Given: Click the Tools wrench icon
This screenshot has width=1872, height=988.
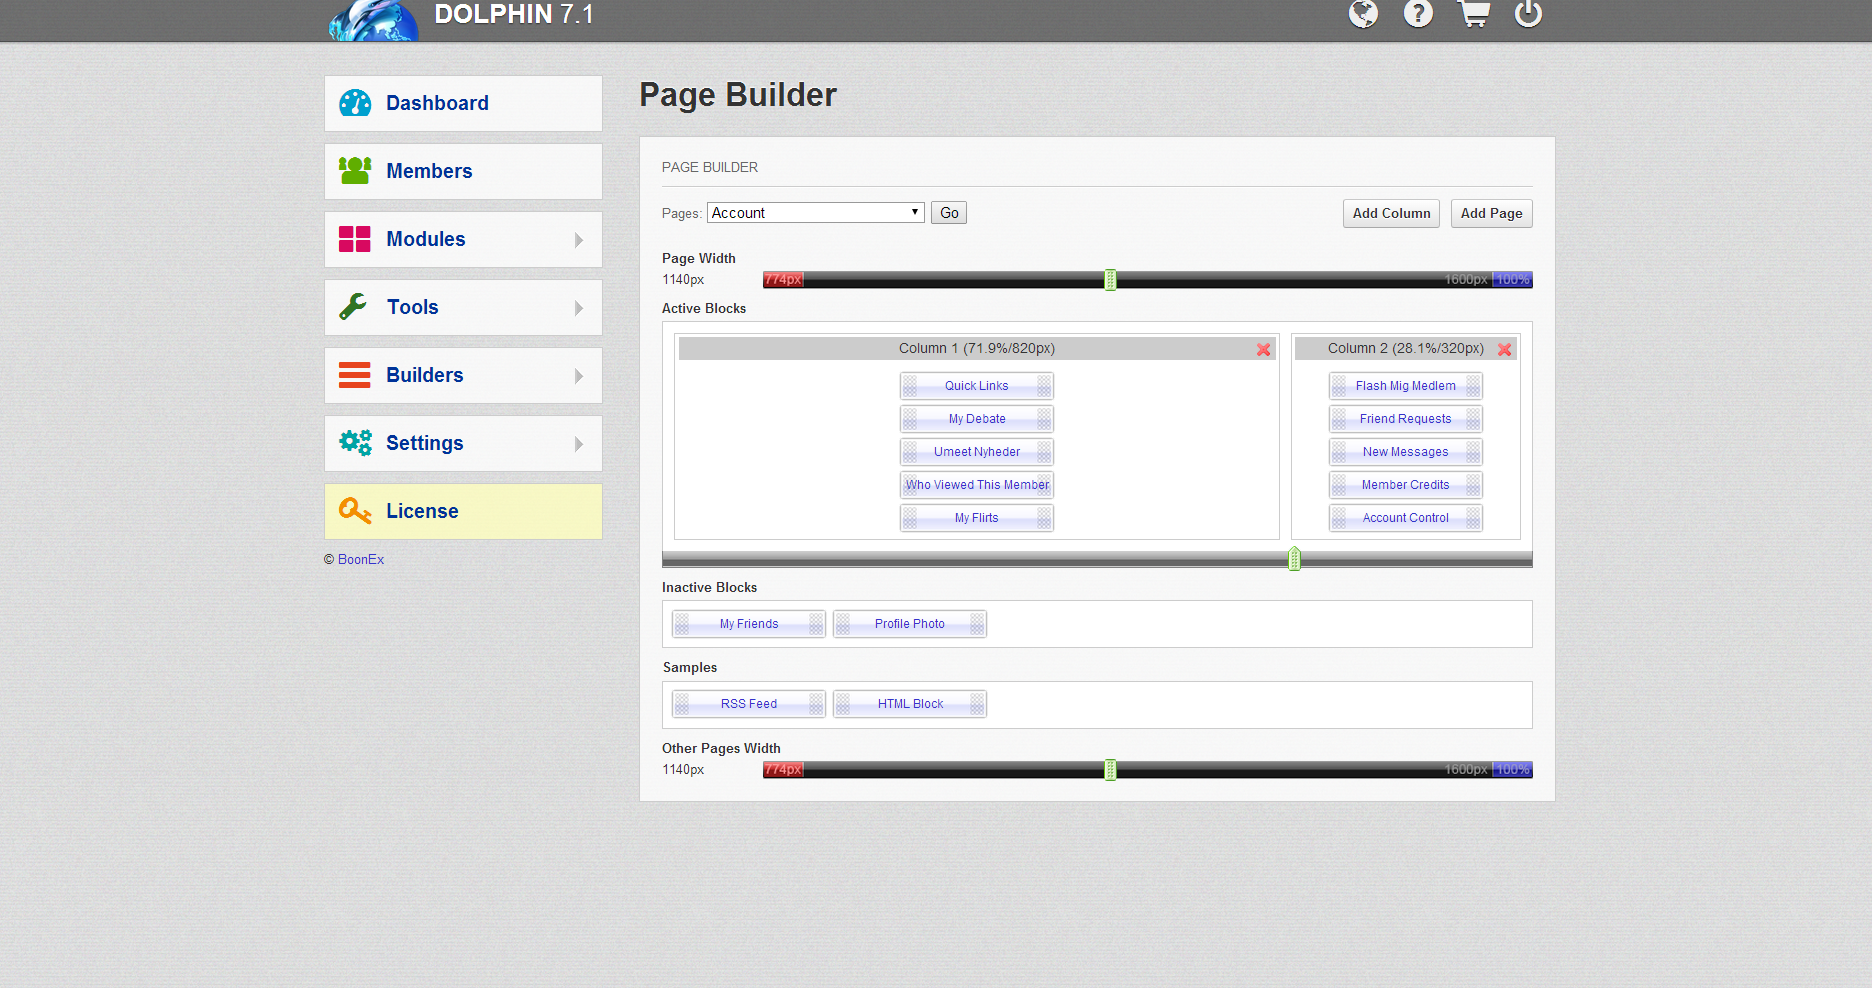Looking at the screenshot, I should 354,307.
